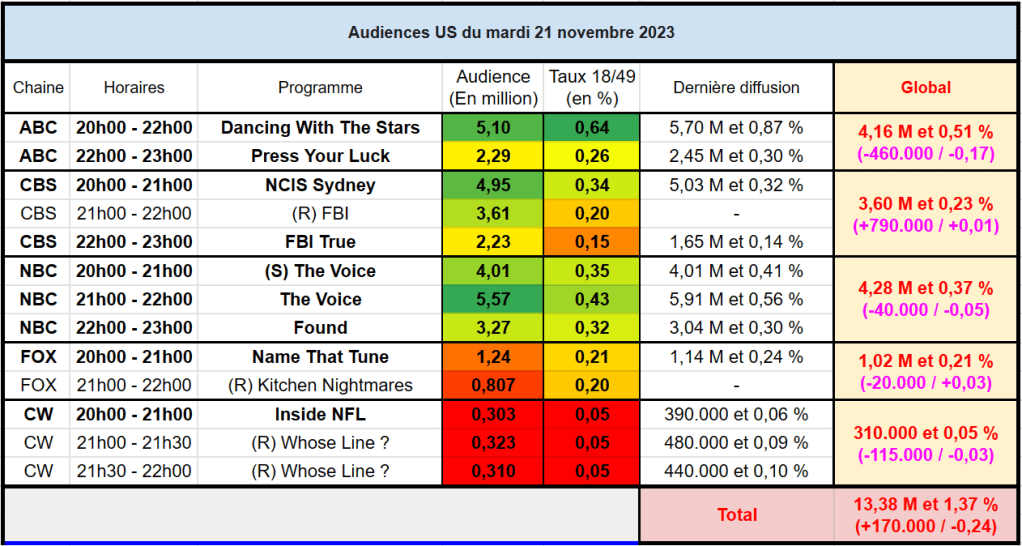Select the 'Chaine' column header
This screenshot has width=1022, height=546.
point(38,88)
